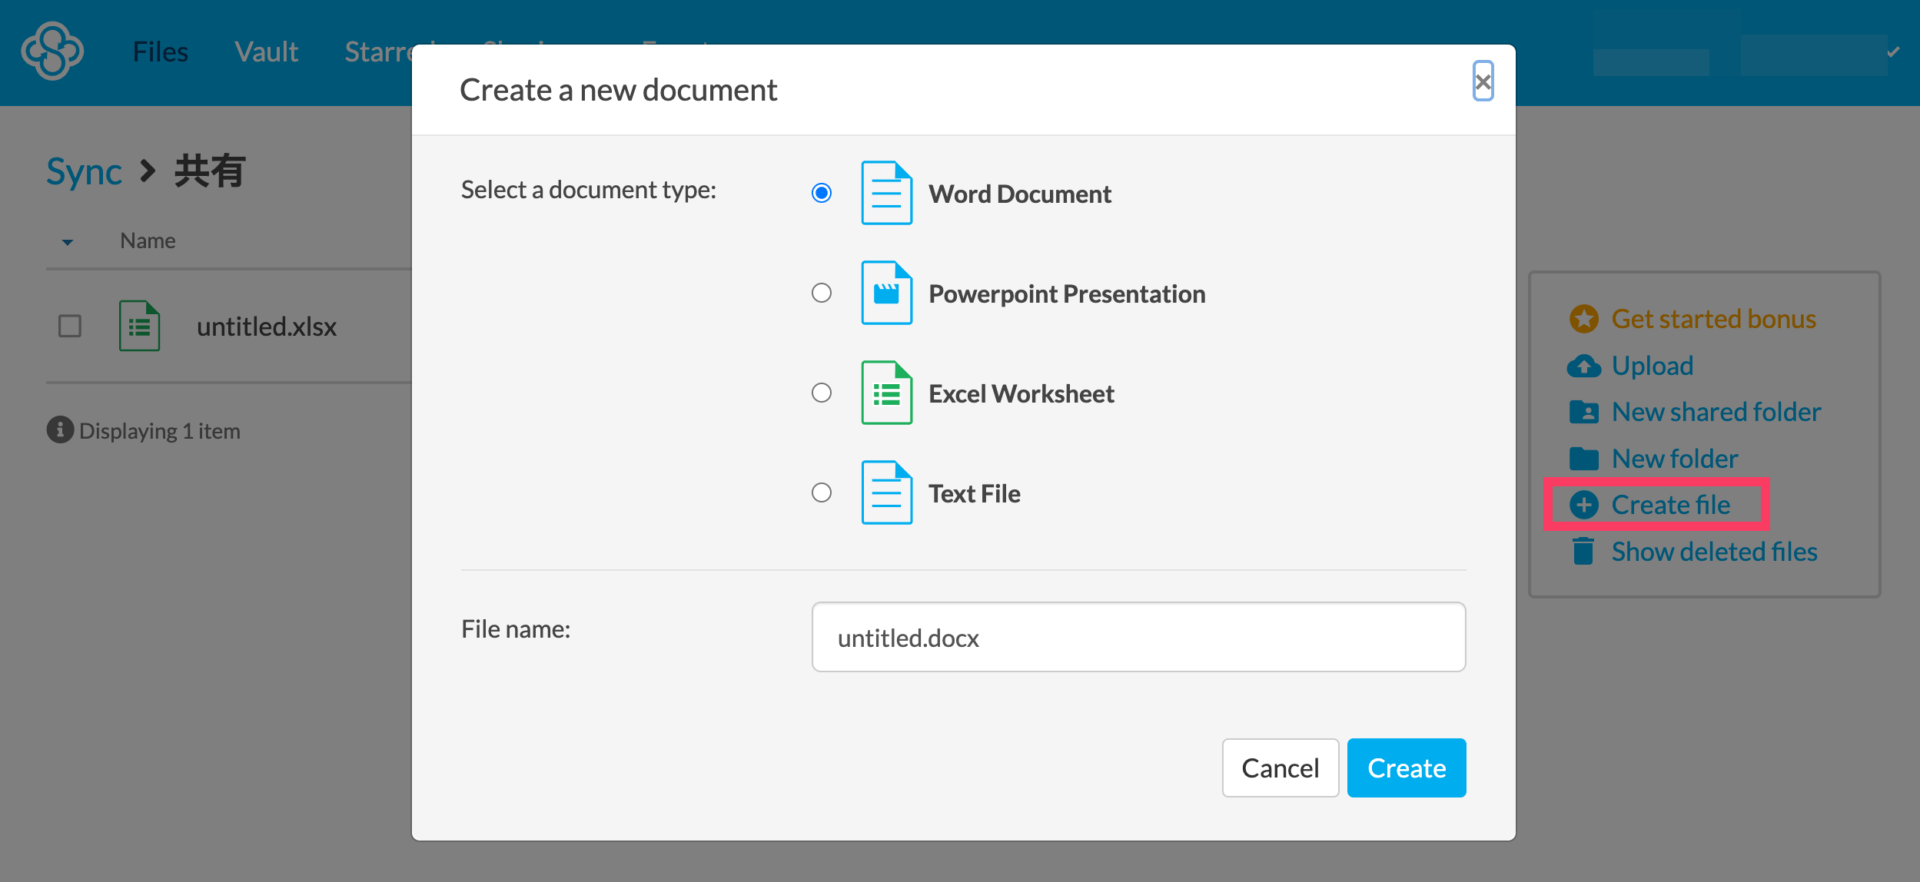Click the Powerpoint Presentation file icon
This screenshot has width=1920, height=882.
coord(886,293)
